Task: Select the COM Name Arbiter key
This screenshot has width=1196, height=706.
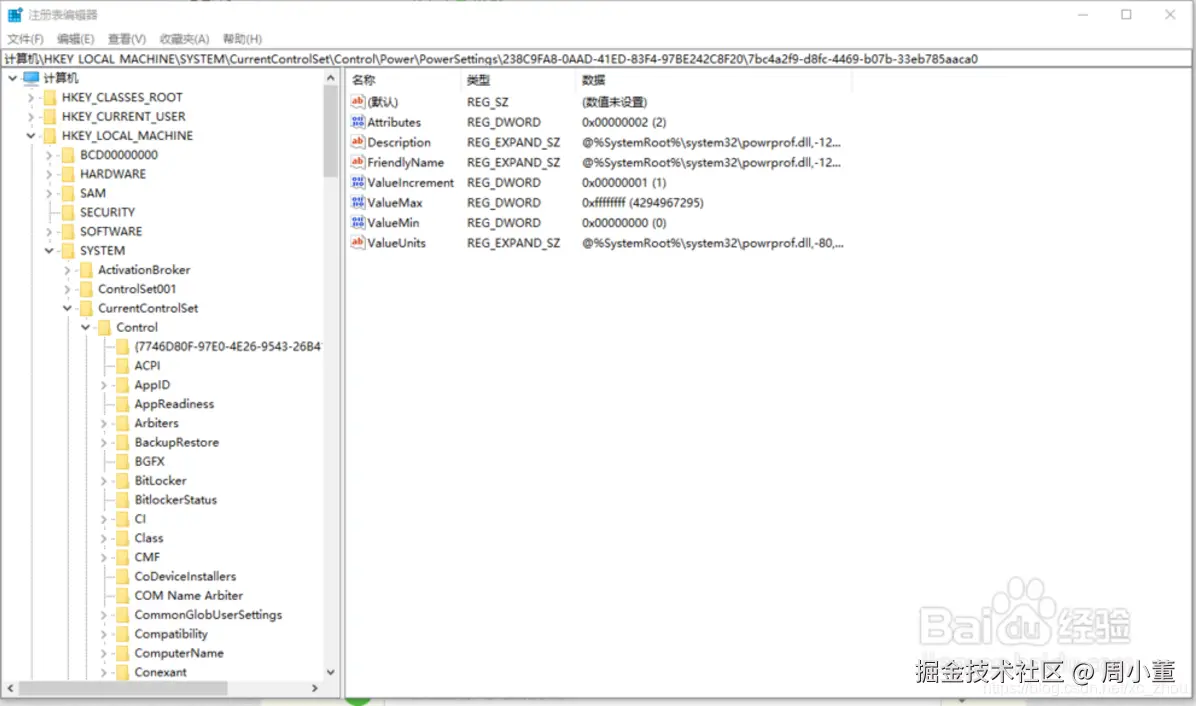Action: click(188, 595)
